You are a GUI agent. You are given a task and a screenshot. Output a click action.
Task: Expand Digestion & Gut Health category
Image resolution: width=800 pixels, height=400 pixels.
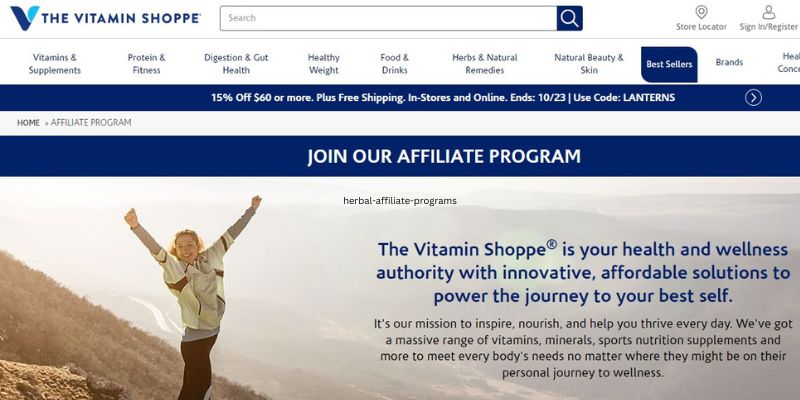(x=236, y=64)
